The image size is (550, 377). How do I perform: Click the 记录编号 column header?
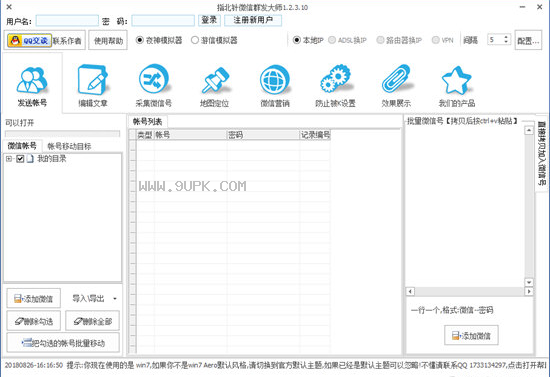(x=315, y=135)
